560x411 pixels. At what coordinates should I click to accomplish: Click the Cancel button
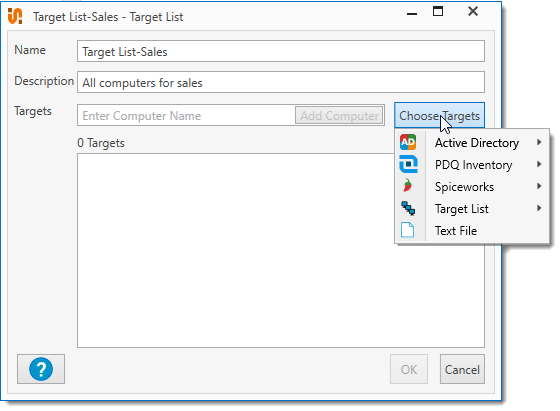pos(462,369)
